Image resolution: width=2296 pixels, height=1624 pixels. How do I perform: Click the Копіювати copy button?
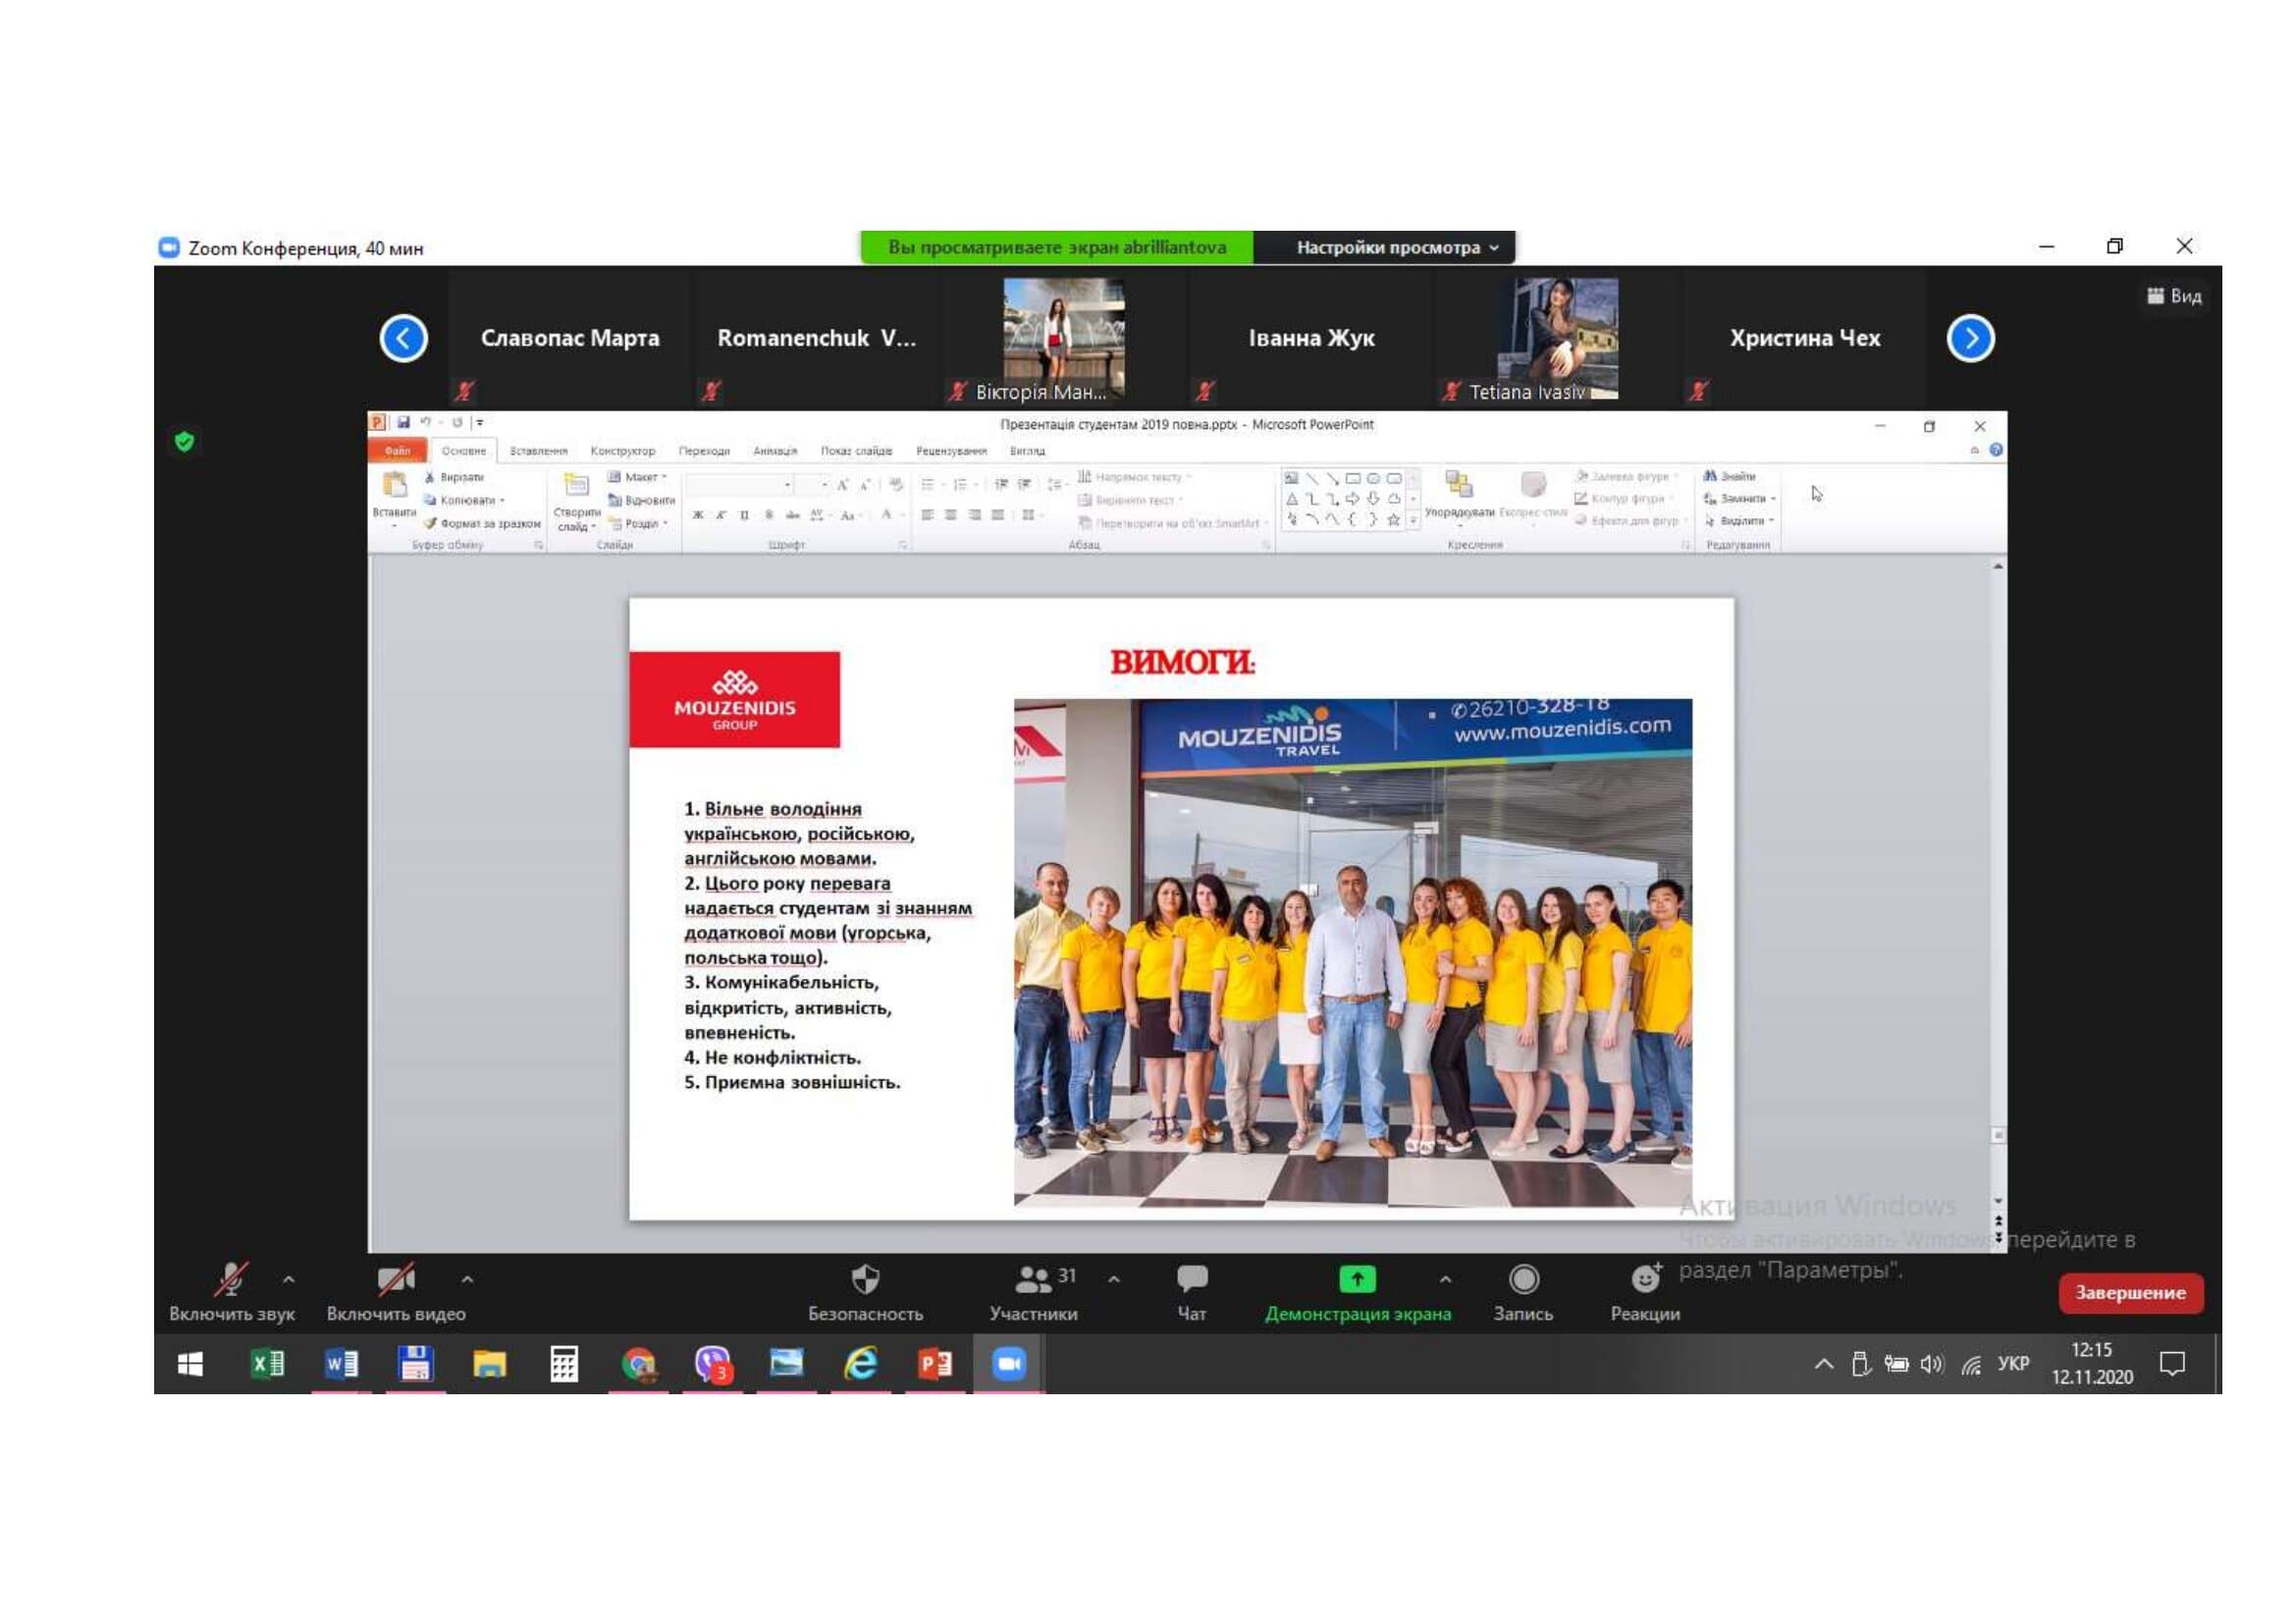[x=464, y=500]
